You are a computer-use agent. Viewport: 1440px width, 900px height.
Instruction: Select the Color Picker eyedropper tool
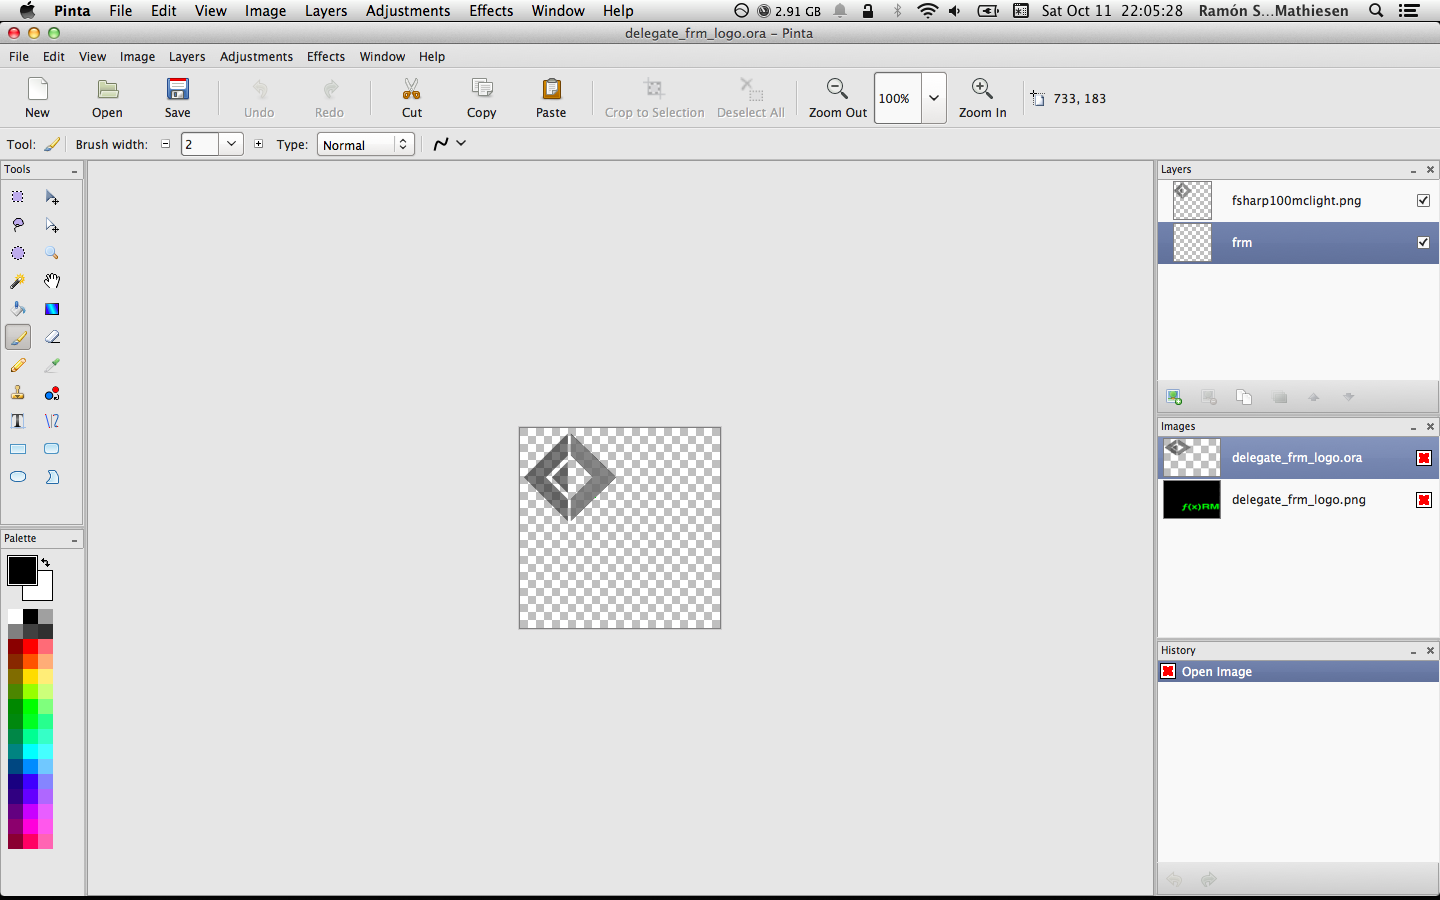pos(52,365)
